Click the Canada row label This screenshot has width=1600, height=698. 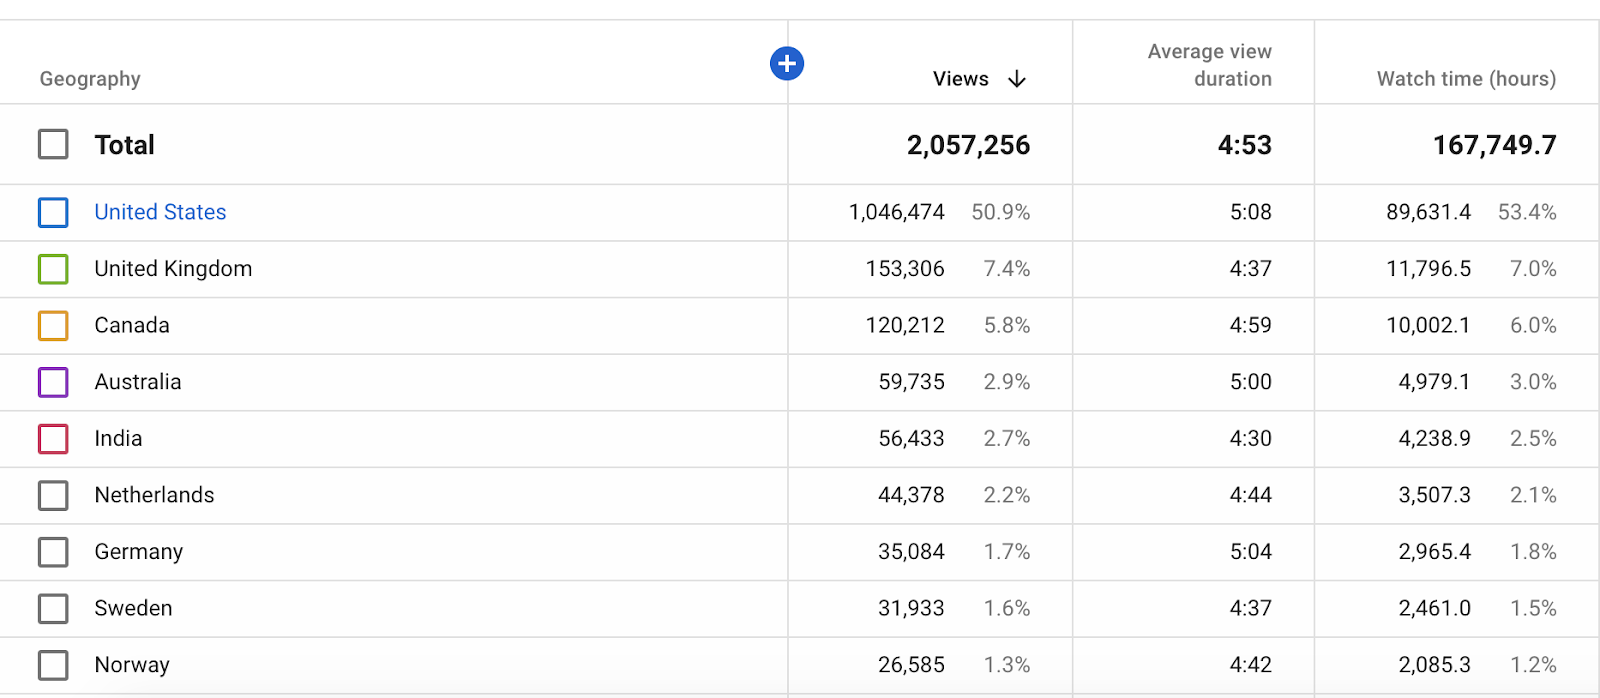pyautogui.click(x=132, y=326)
